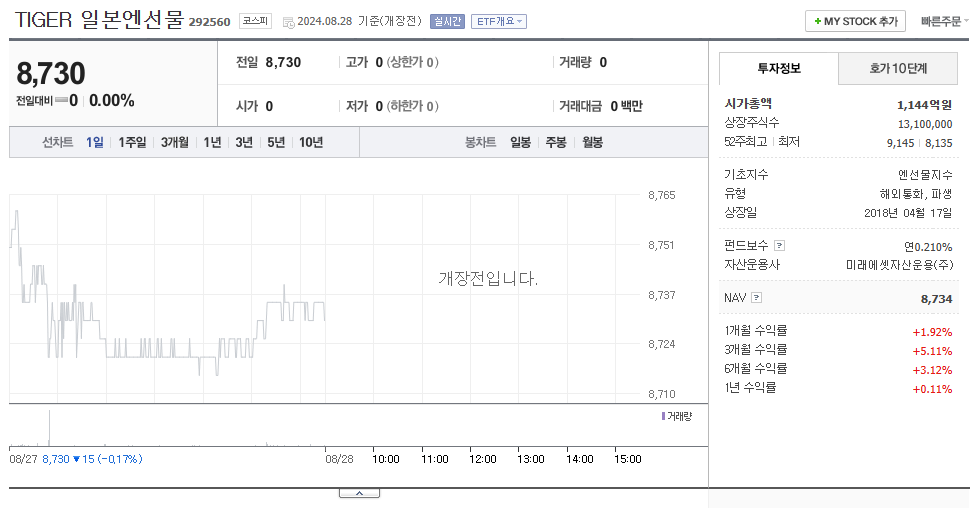The image size is (977, 508).
Task: Click the 52-week low 8,135
Action: coord(938,143)
